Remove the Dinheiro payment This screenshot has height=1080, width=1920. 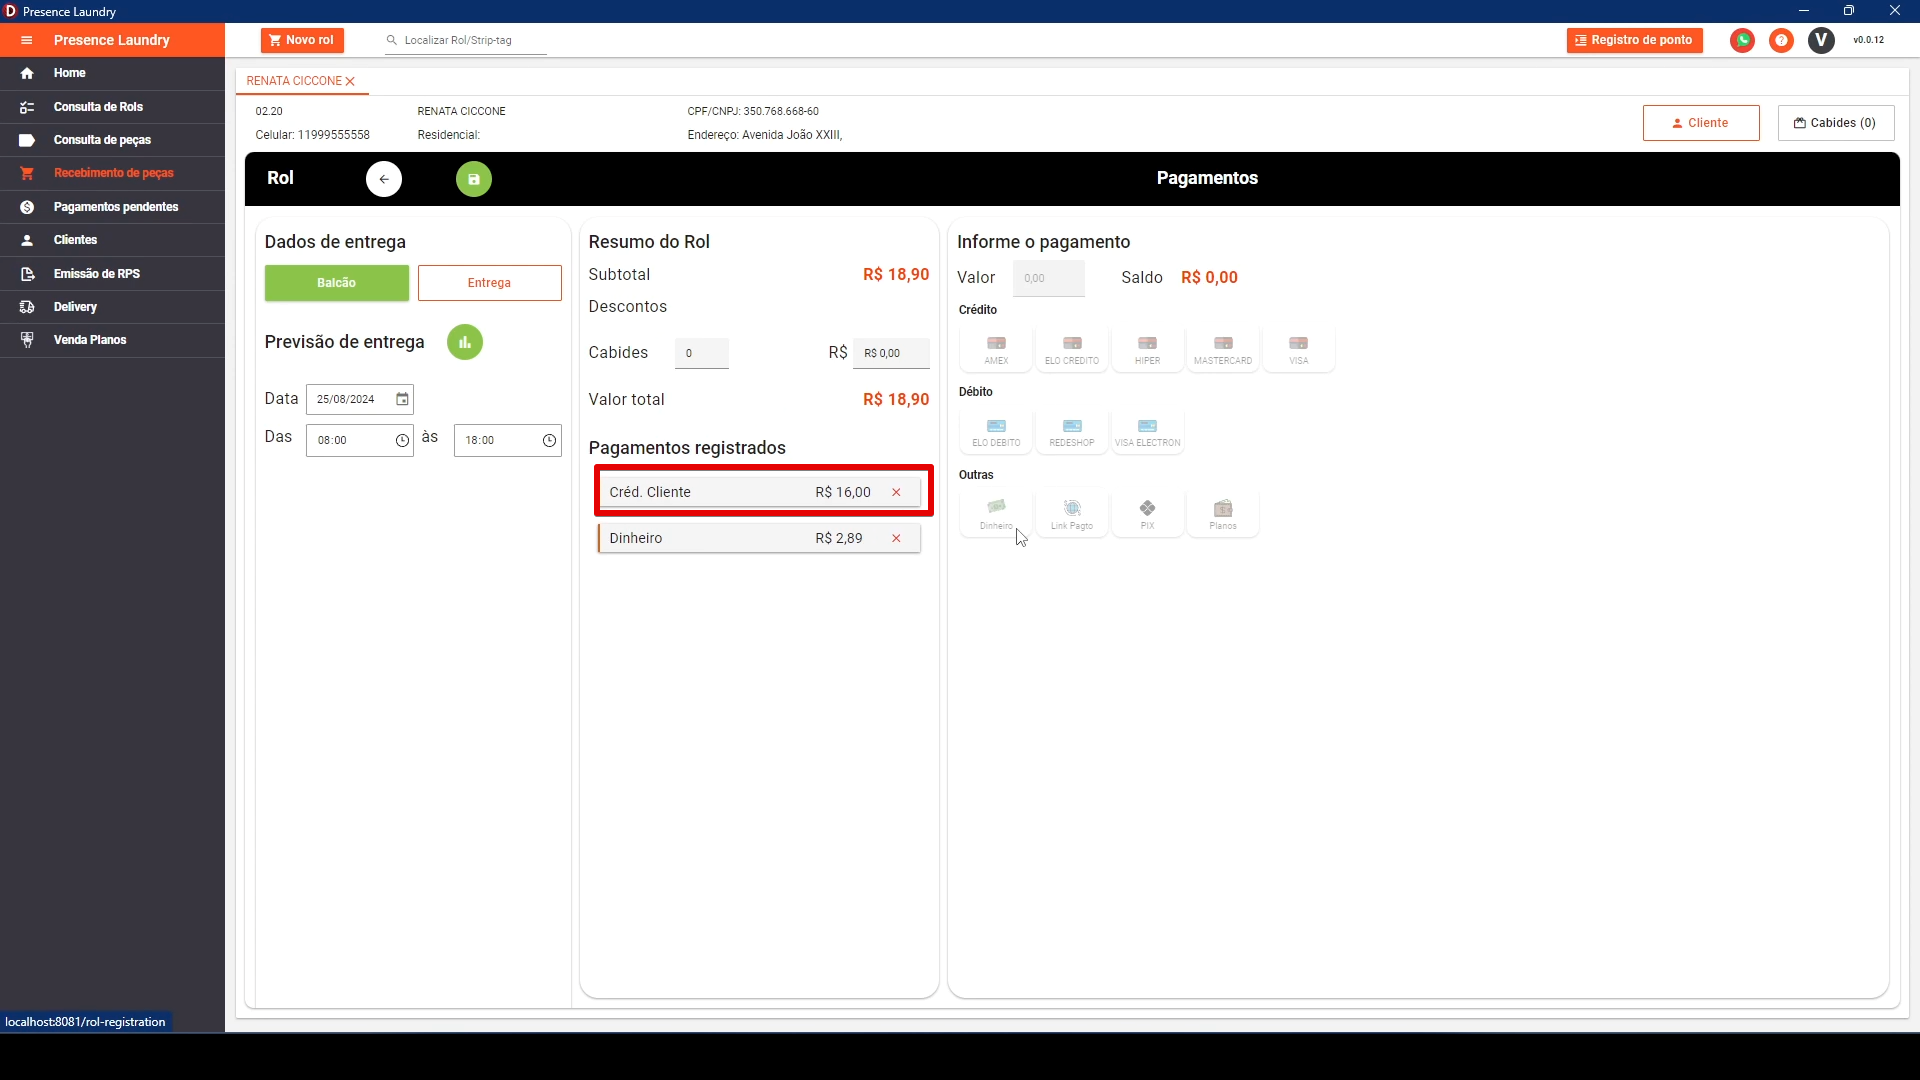[896, 538]
